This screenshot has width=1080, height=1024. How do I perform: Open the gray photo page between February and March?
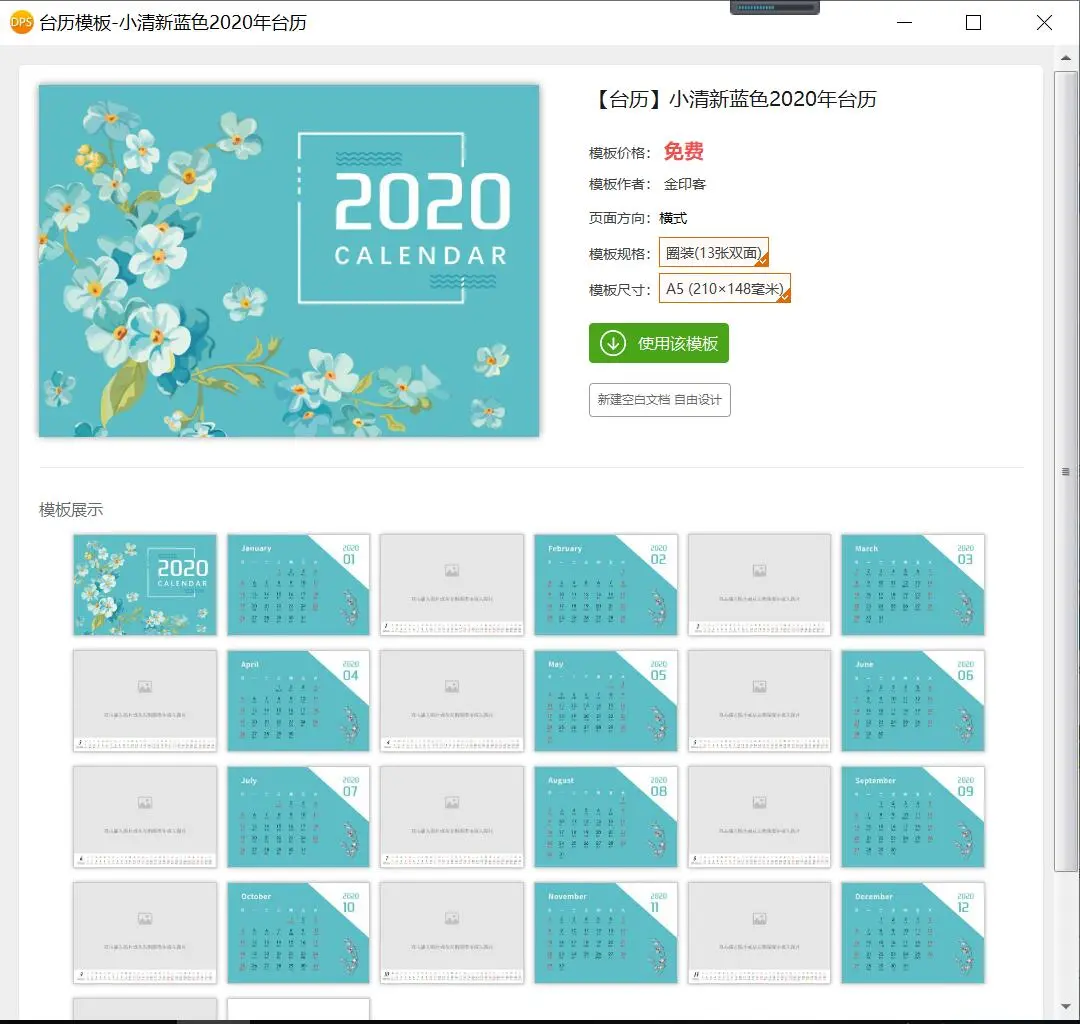click(759, 585)
